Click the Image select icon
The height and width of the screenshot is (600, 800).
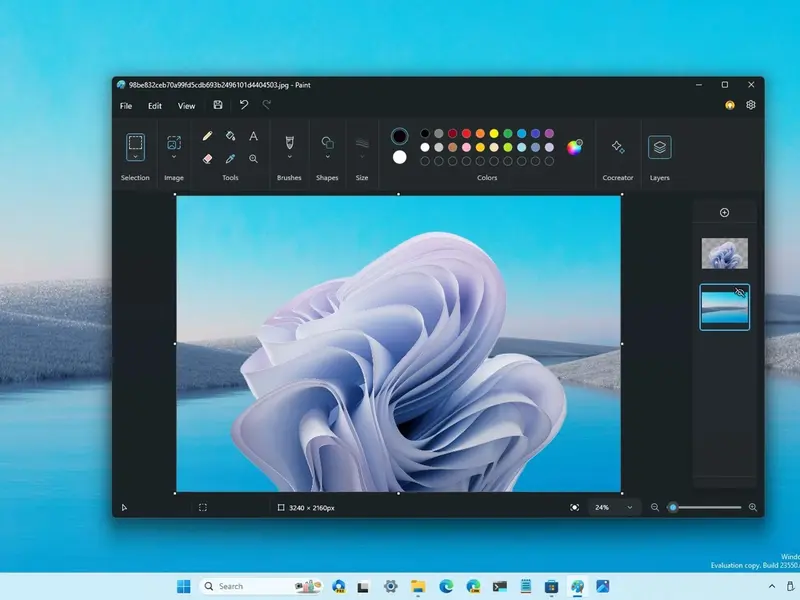click(x=174, y=142)
